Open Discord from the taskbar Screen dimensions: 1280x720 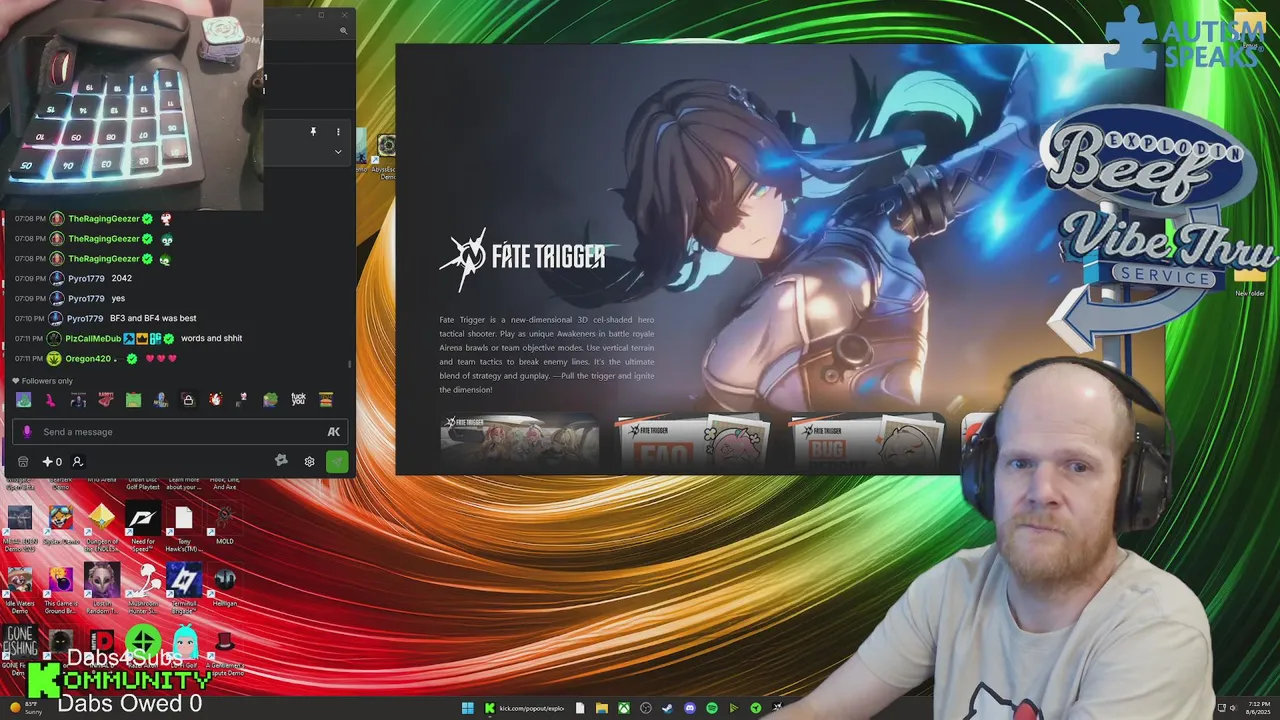click(x=690, y=708)
